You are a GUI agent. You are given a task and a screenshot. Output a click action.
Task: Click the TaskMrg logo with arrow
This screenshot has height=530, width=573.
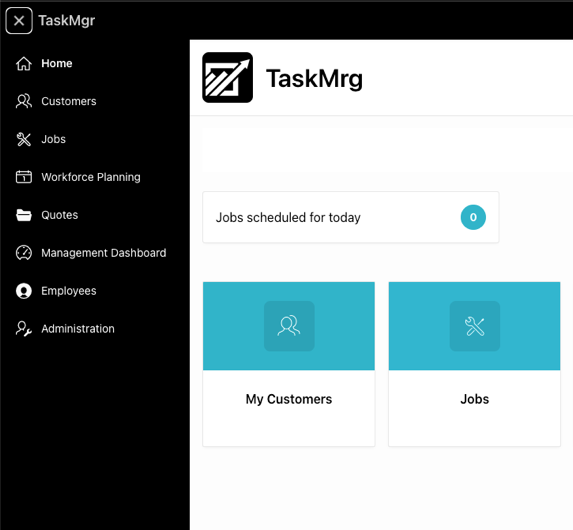click(227, 77)
